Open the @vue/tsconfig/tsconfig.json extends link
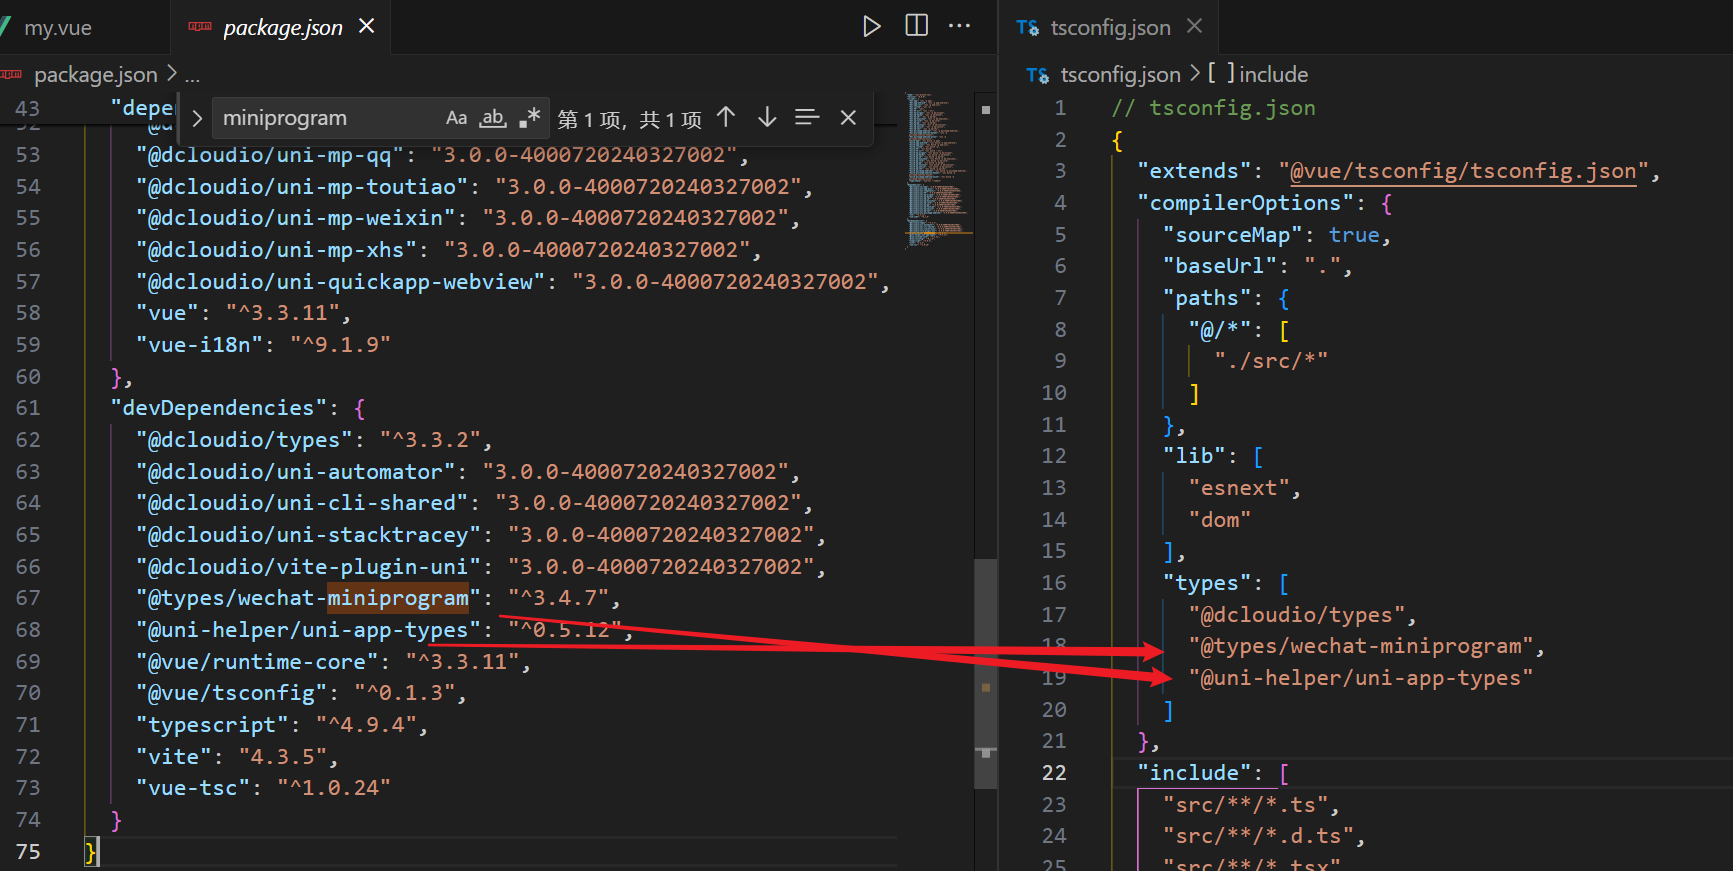 click(x=1463, y=171)
